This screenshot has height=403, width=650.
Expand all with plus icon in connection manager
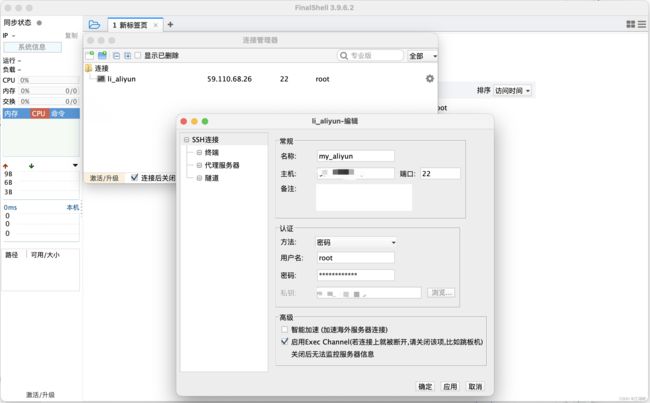[128, 56]
